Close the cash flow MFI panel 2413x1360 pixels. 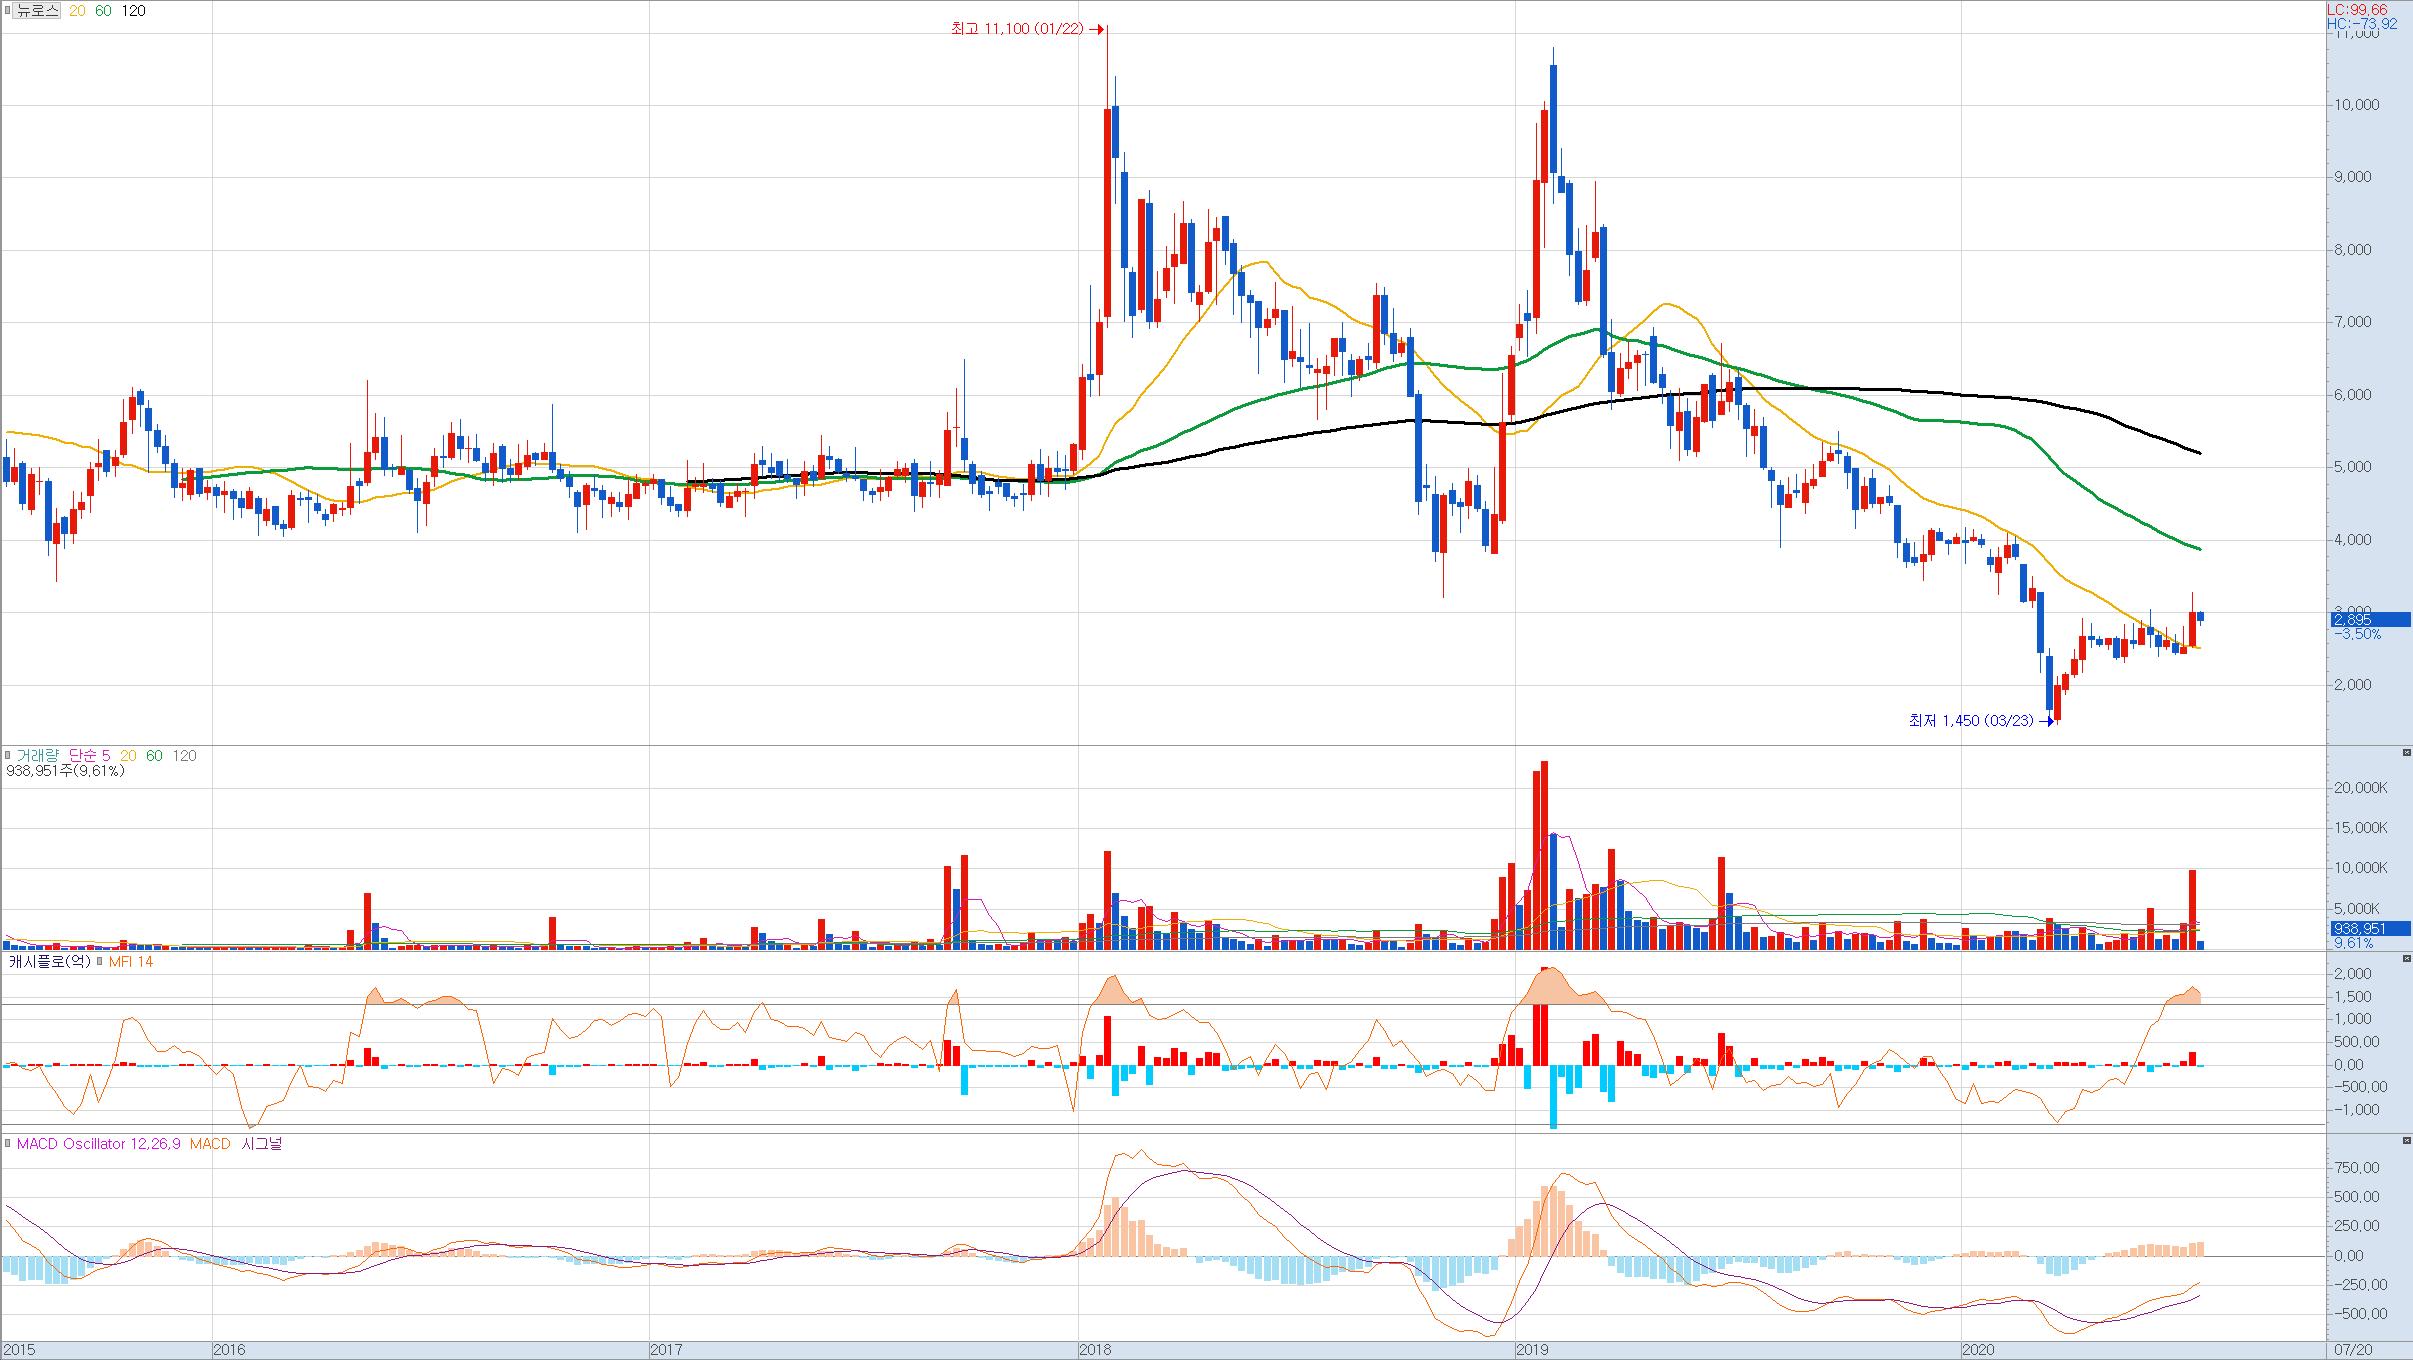point(2406,958)
